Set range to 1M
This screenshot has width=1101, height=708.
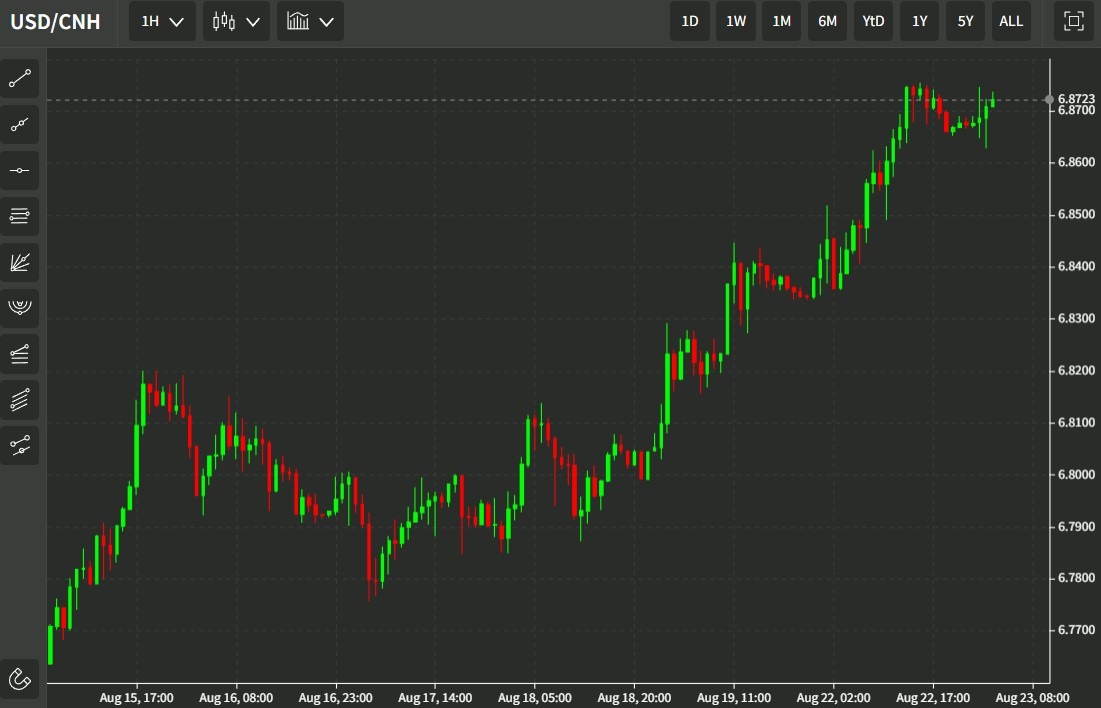782,21
